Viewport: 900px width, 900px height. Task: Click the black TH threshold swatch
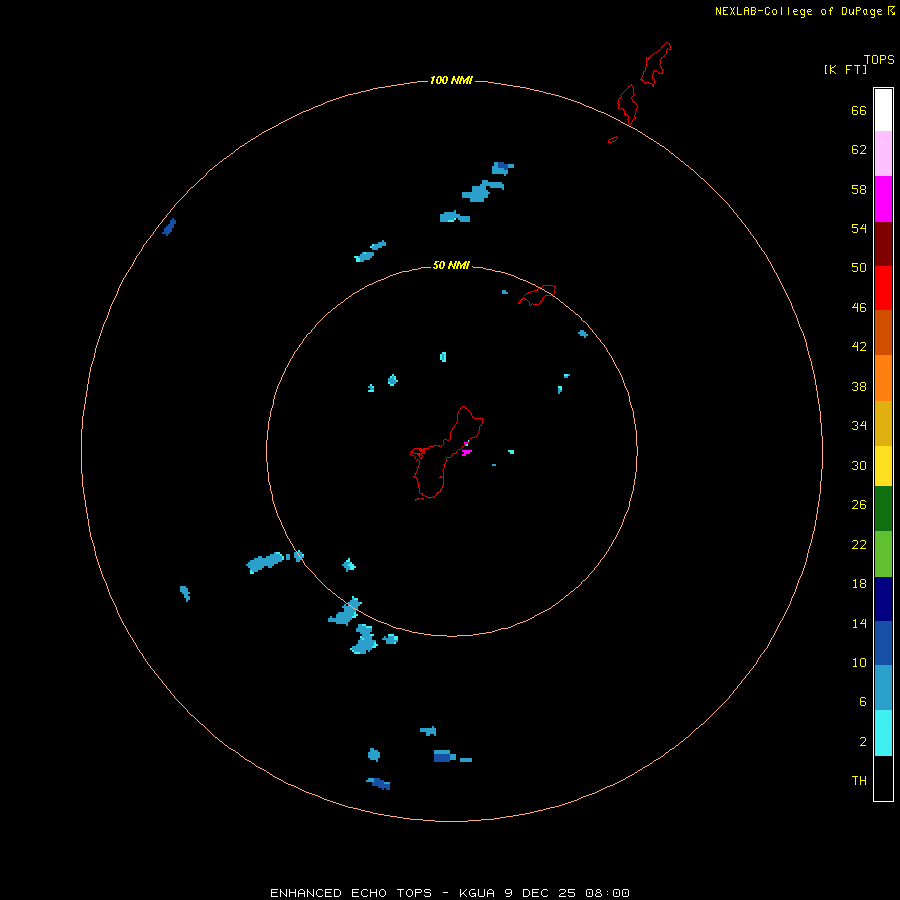[883, 778]
